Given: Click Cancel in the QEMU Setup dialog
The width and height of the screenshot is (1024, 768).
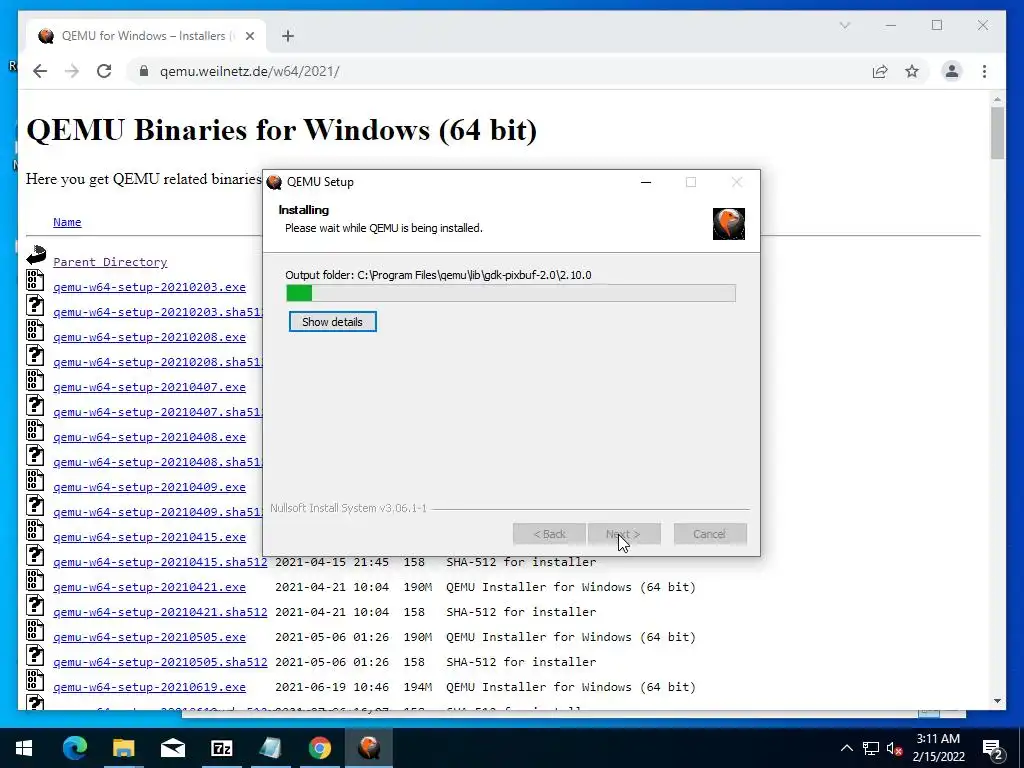Looking at the screenshot, I should [x=710, y=534].
